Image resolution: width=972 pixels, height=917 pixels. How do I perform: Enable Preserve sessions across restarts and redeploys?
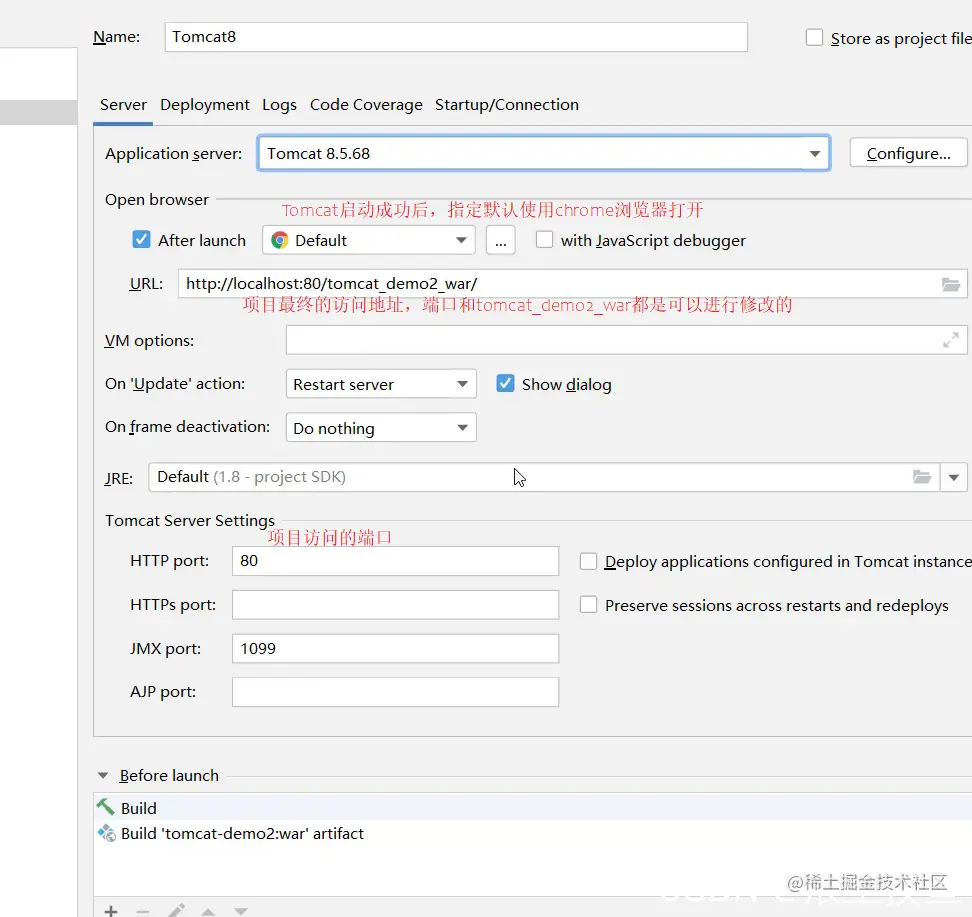click(x=588, y=605)
